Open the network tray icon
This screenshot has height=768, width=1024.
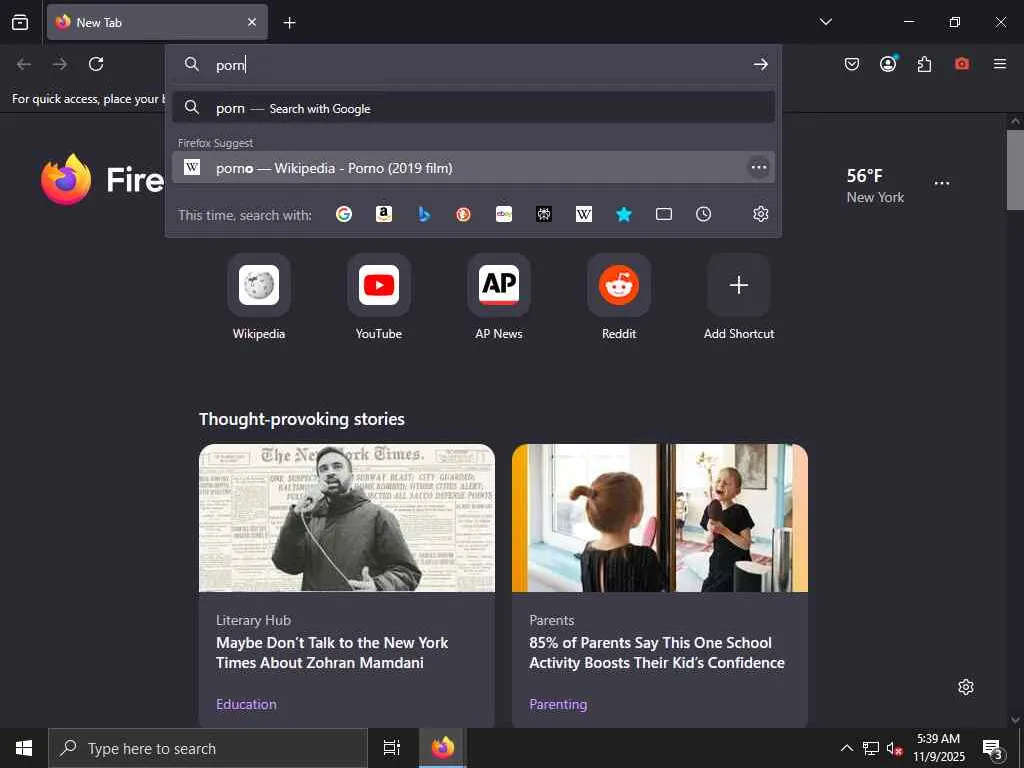click(871, 748)
